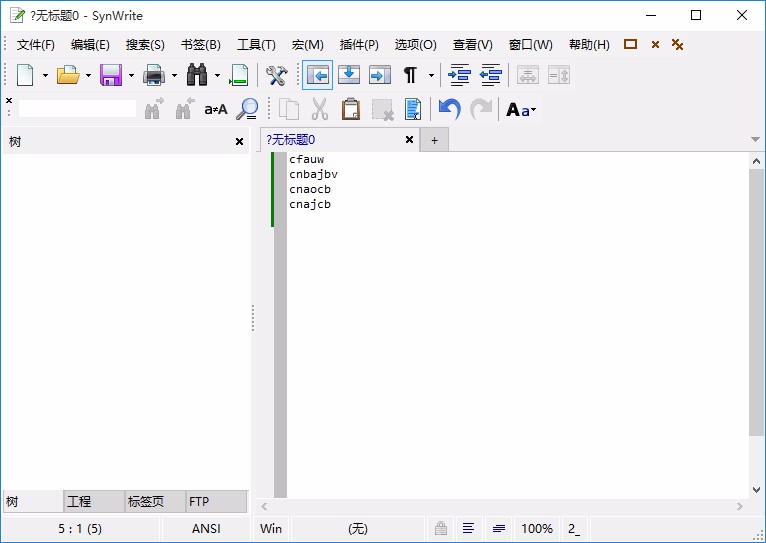Close the quick search bar
The width and height of the screenshot is (766, 543).
(x=9, y=101)
